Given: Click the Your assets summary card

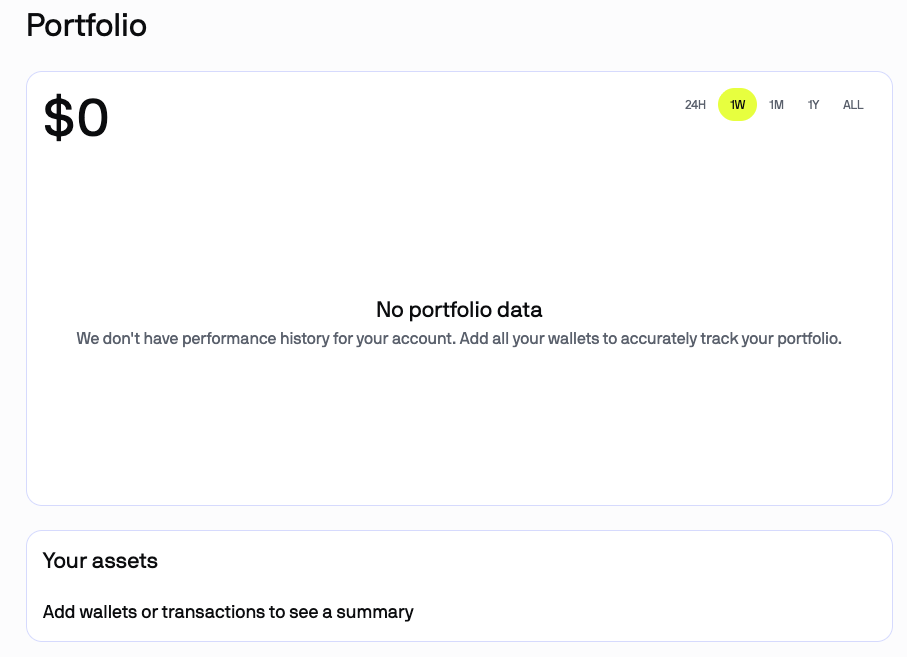Looking at the screenshot, I should (x=459, y=586).
